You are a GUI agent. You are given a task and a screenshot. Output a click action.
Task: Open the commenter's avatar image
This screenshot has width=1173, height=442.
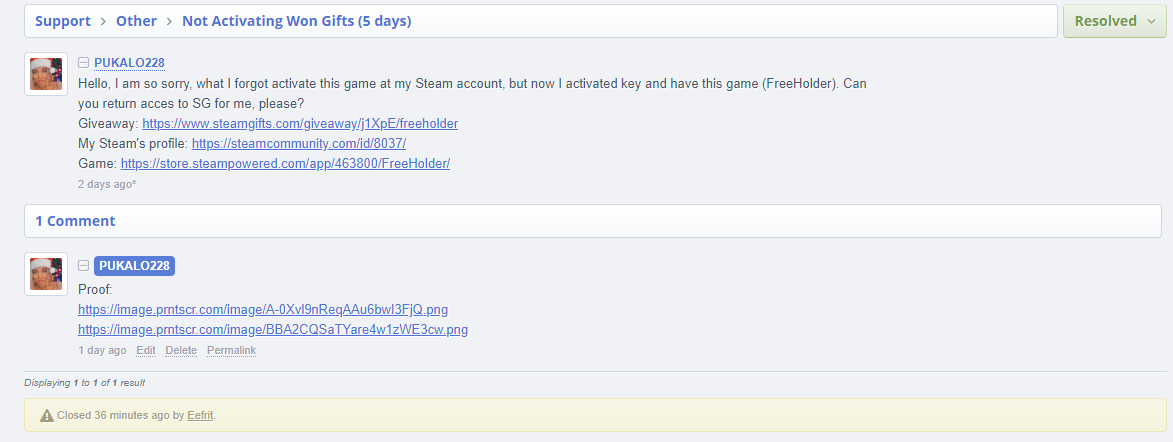click(46, 274)
